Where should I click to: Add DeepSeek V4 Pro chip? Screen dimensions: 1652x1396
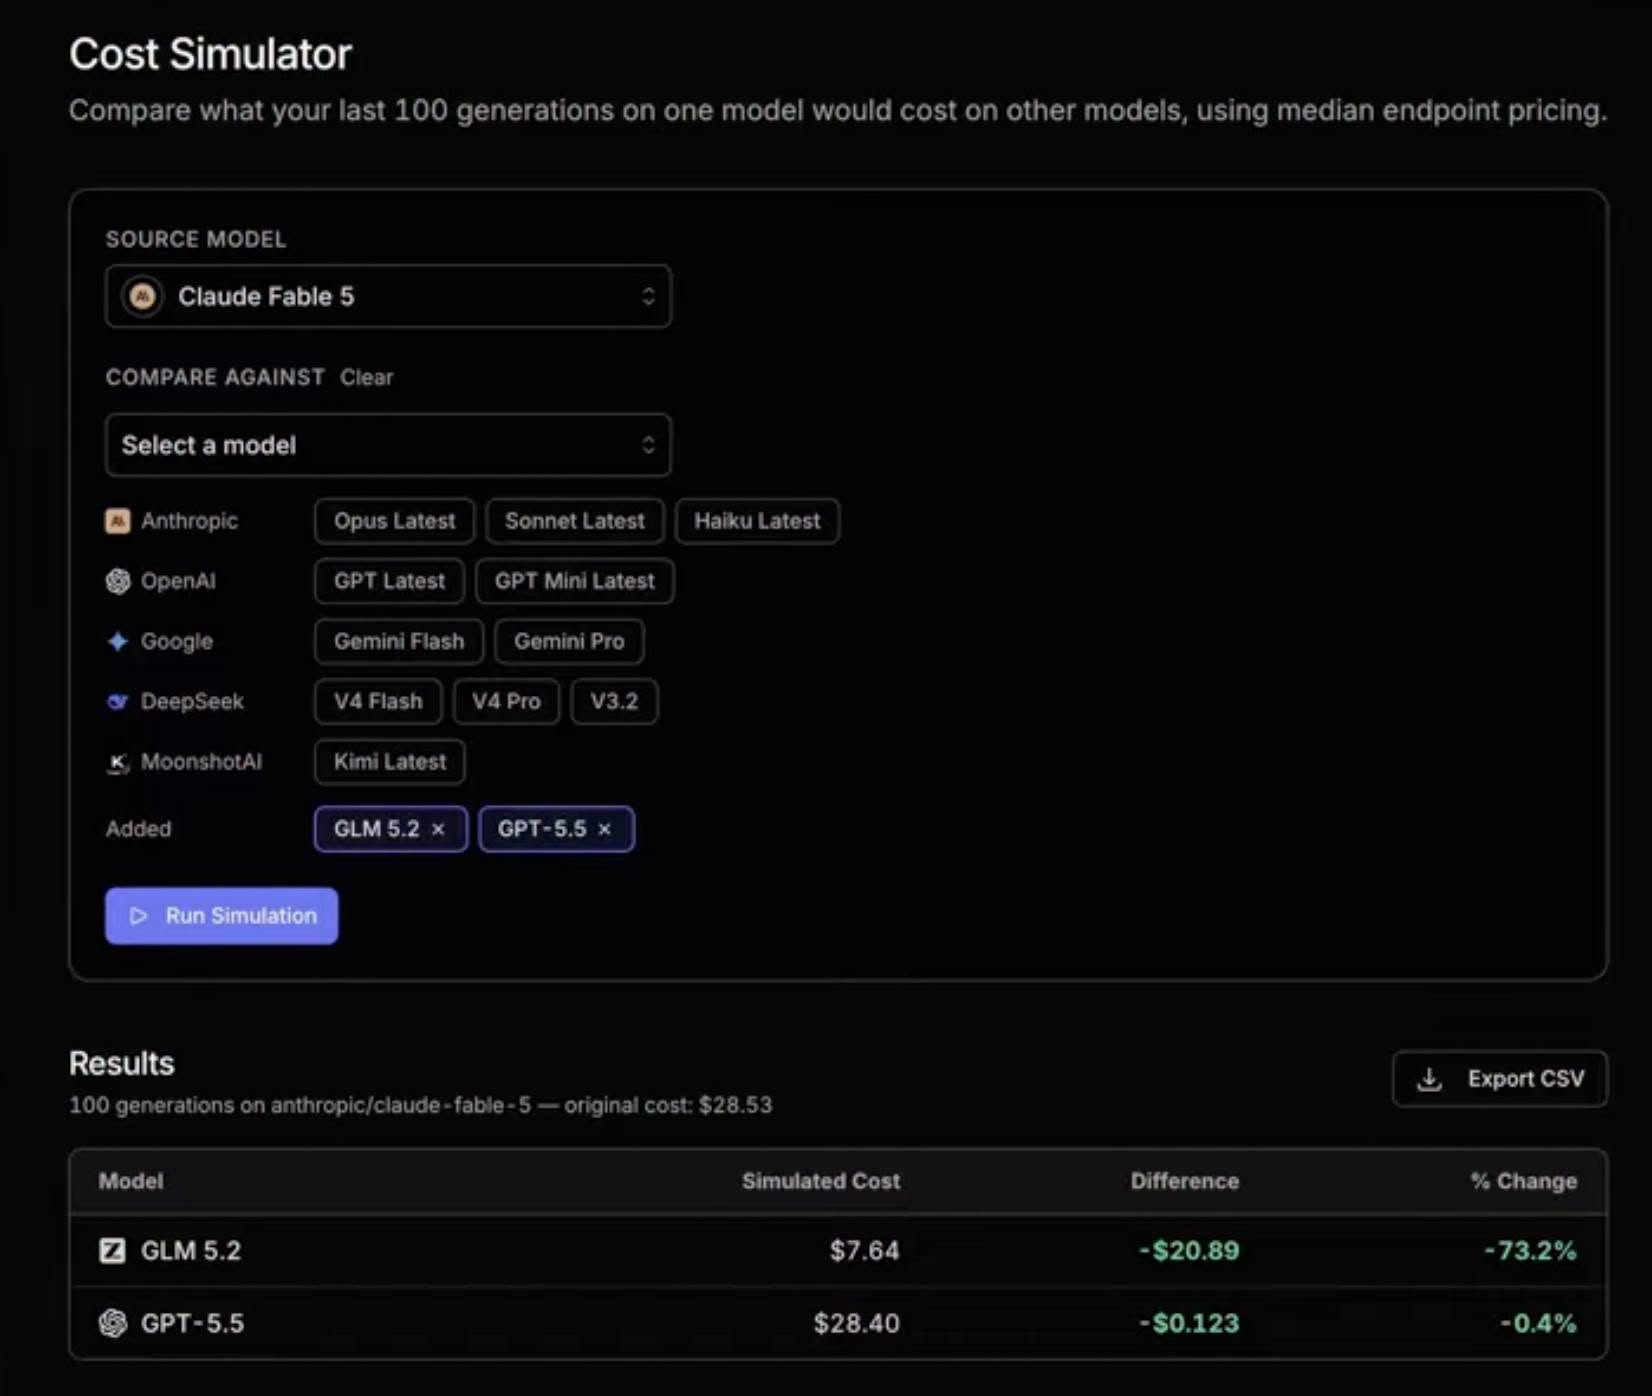pyautogui.click(x=506, y=701)
